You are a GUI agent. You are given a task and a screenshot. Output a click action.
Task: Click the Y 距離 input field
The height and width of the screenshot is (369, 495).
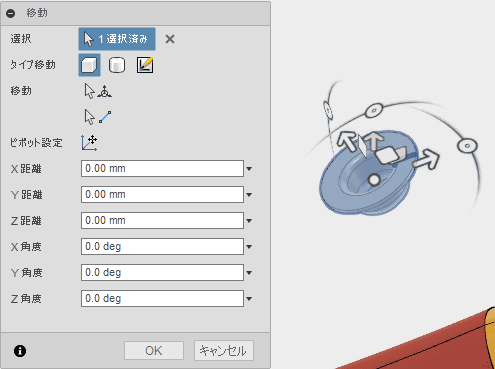[x=162, y=195]
